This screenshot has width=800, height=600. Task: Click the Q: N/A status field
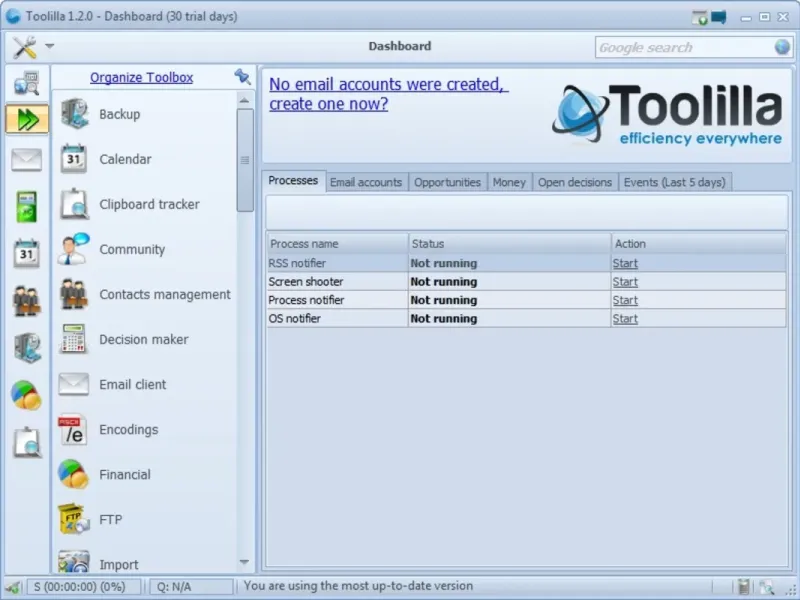[x=191, y=587]
